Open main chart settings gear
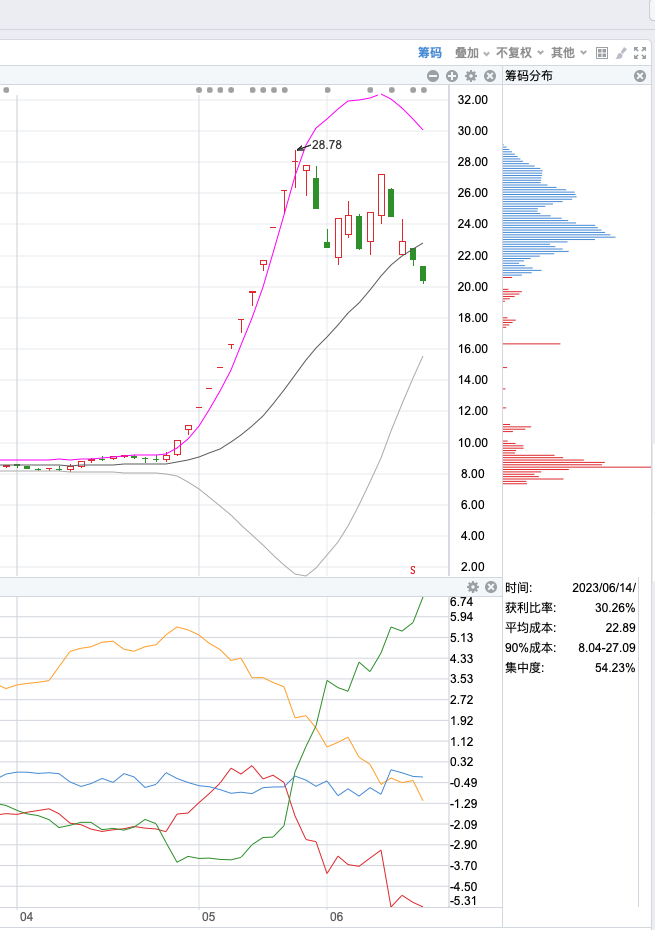The width and height of the screenshot is (655, 930). [471, 76]
